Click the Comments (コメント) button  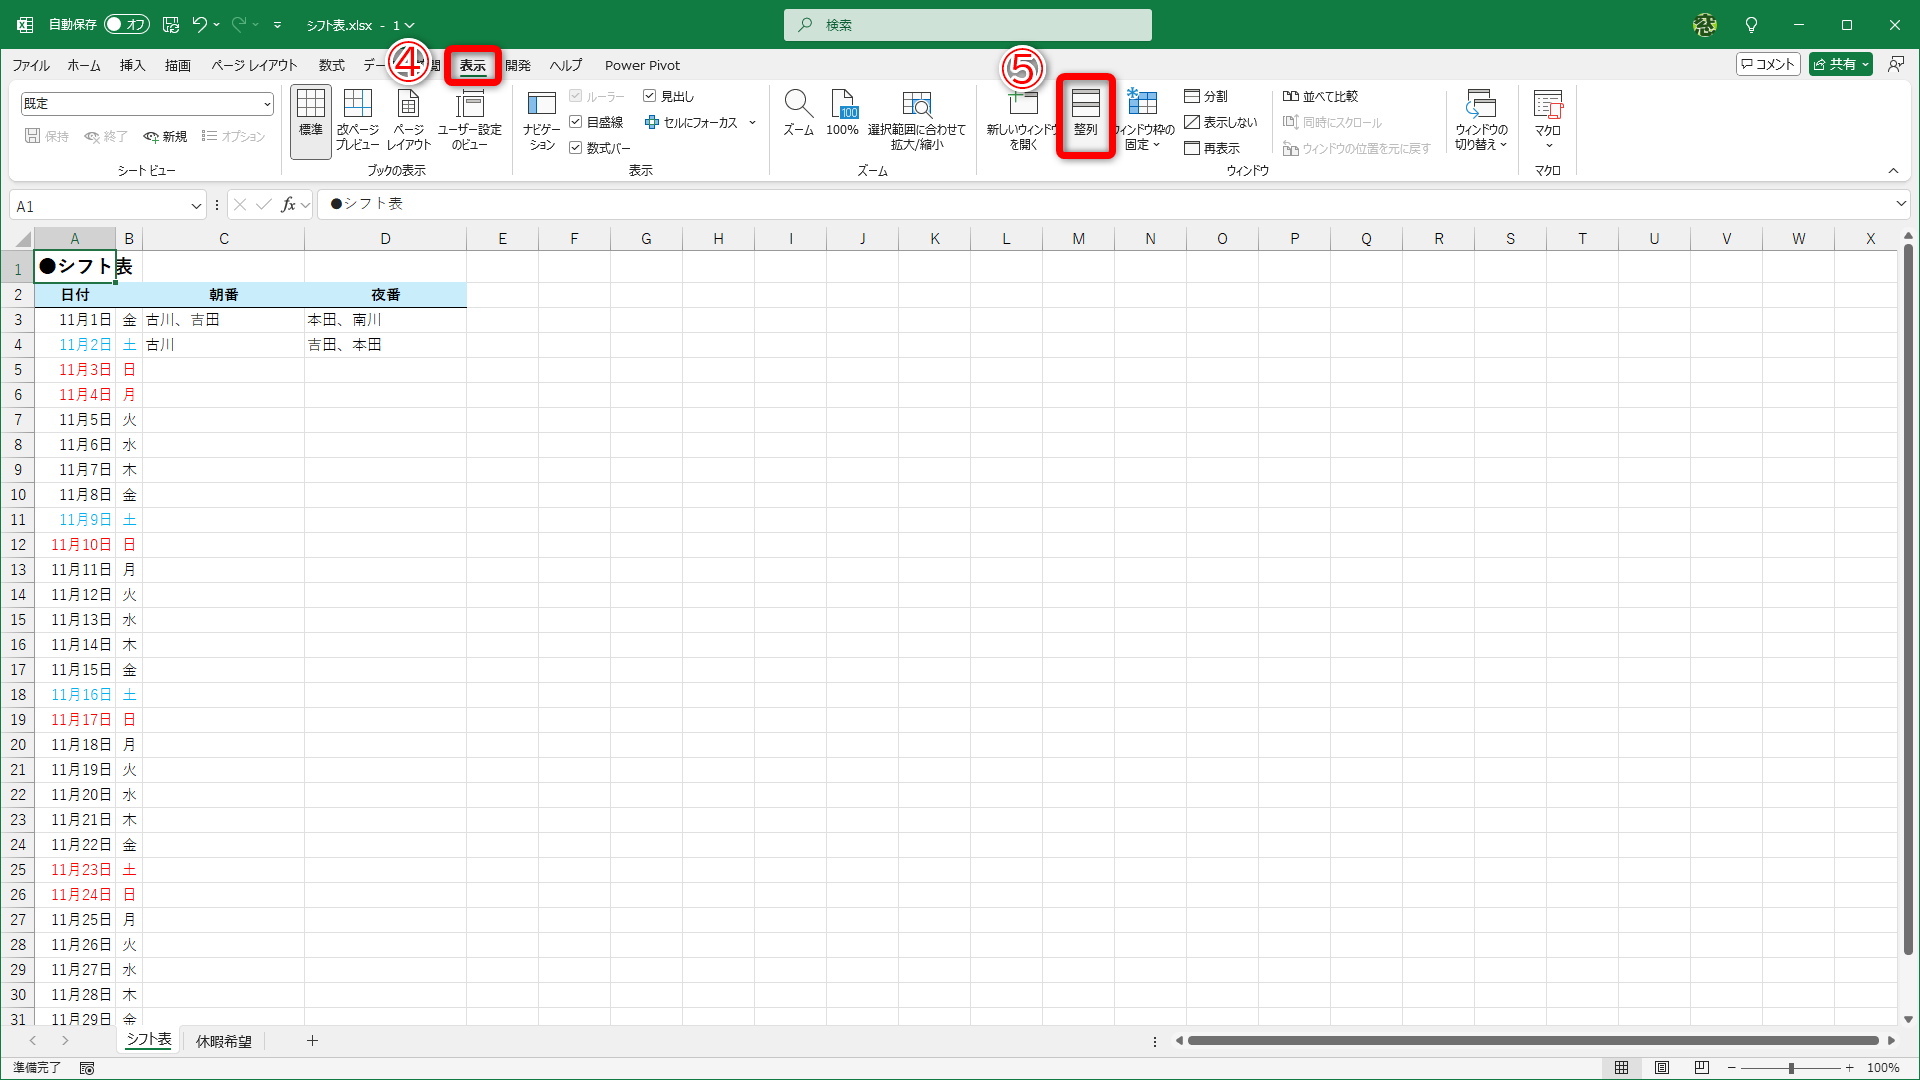click(1768, 64)
